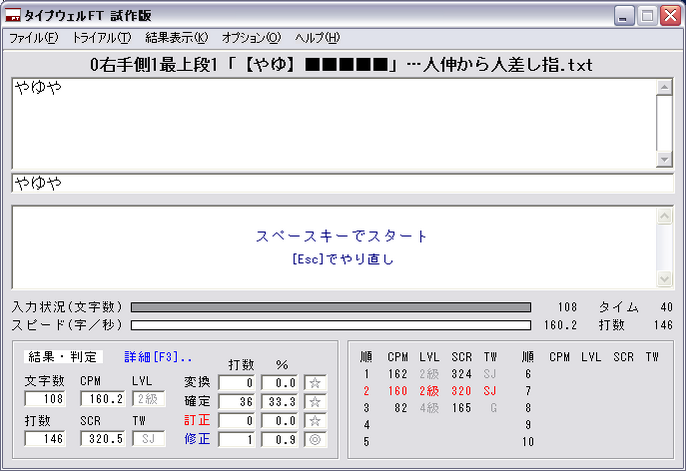Open the ヘルプ(H) menu

(x=317, y=38)
